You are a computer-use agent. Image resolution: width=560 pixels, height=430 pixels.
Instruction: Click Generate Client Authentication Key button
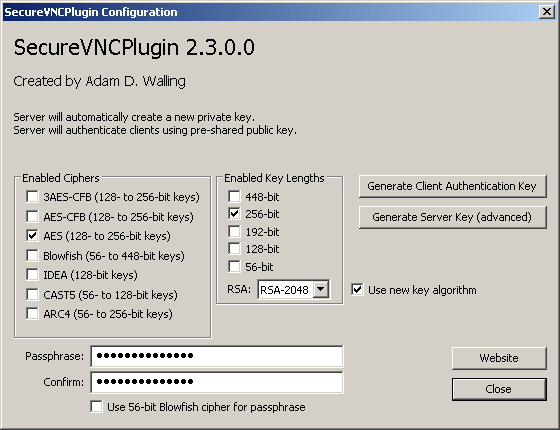452,186
